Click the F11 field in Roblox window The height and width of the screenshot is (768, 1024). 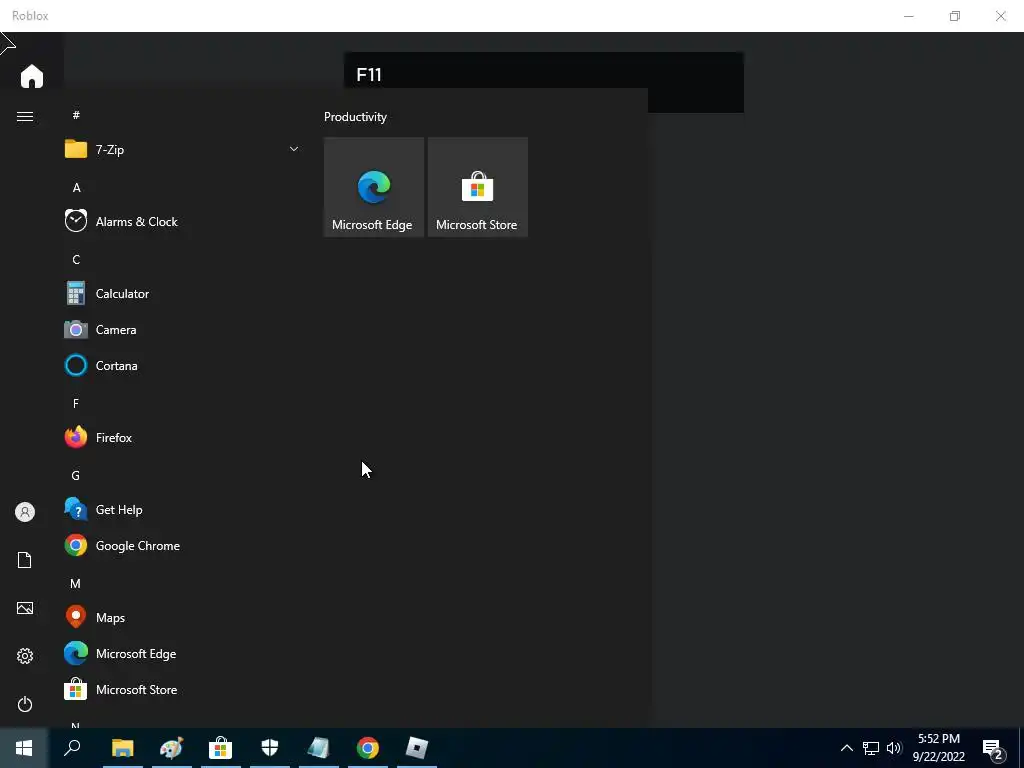coord(543,74)
